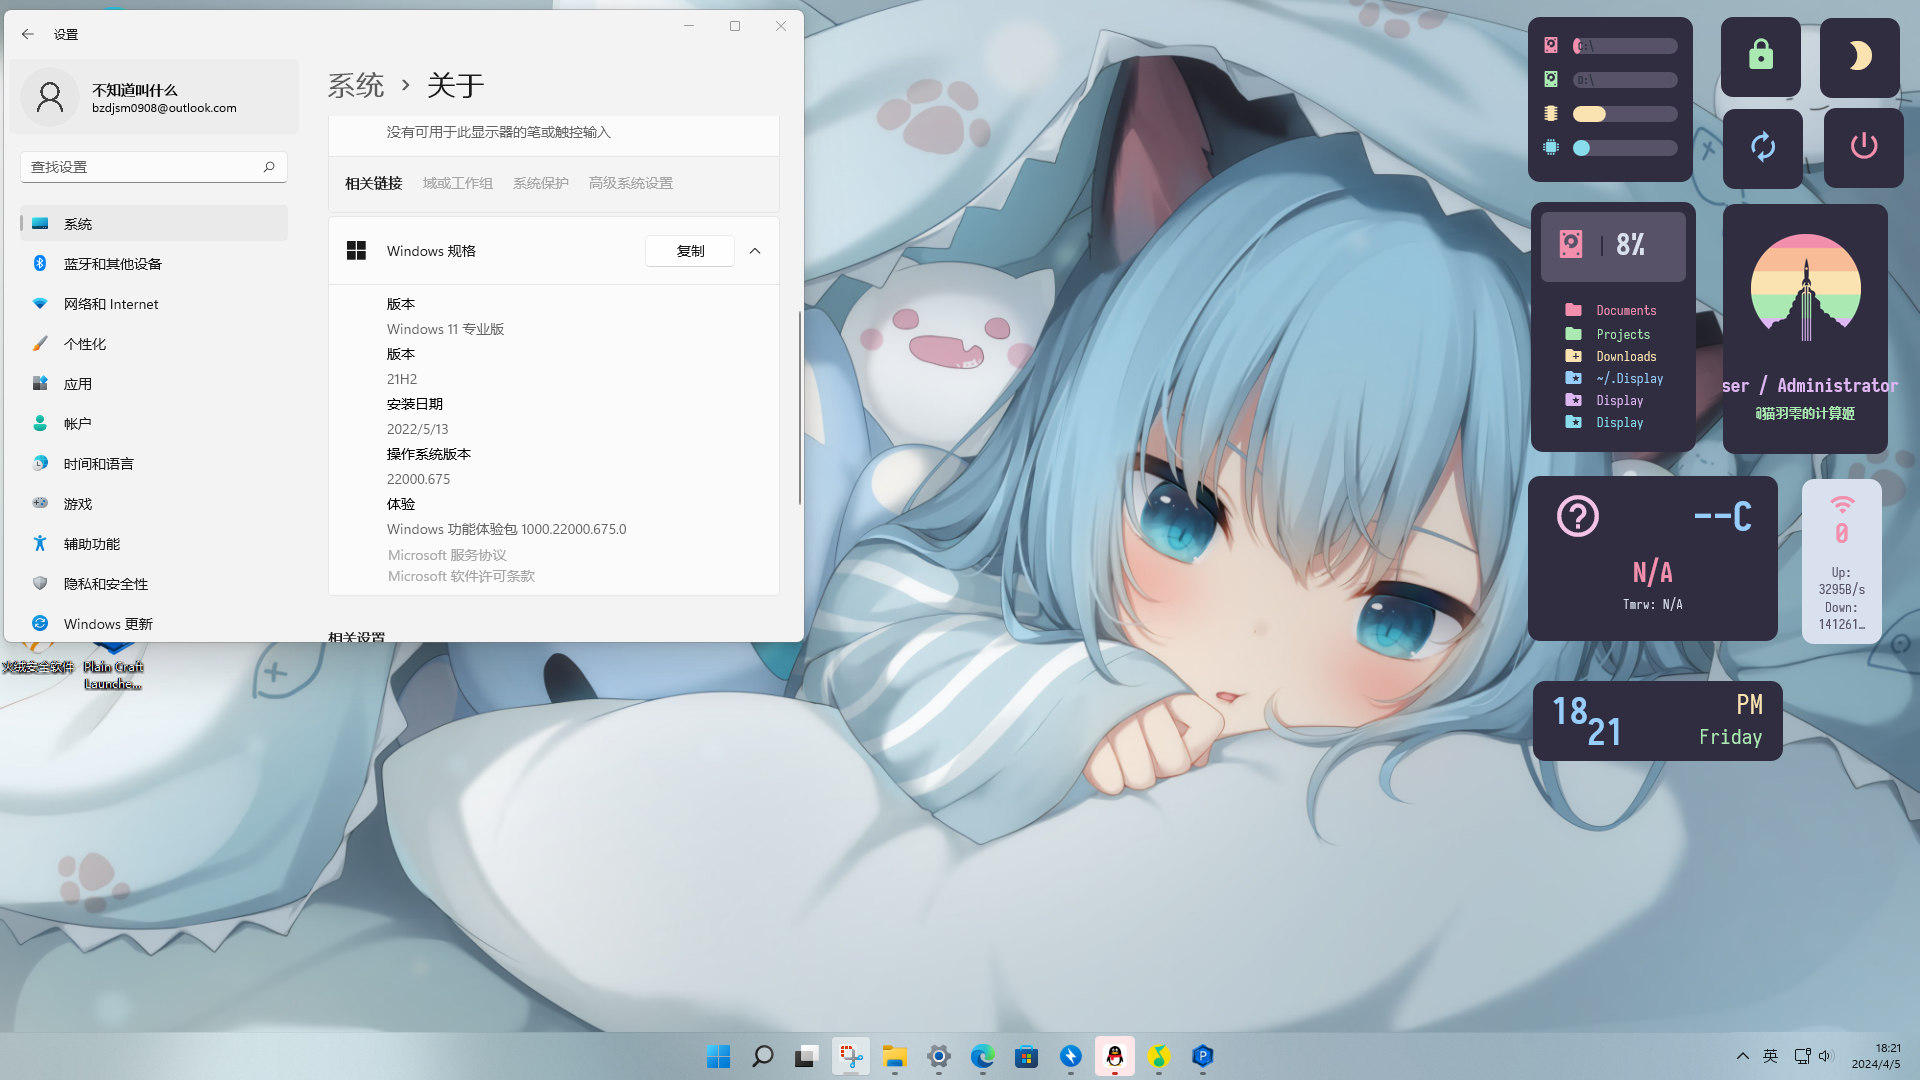The height and width of the screenshot is (1080, 1920).
Task: Open Microsoft 服务协议 link
Action: 447,555
